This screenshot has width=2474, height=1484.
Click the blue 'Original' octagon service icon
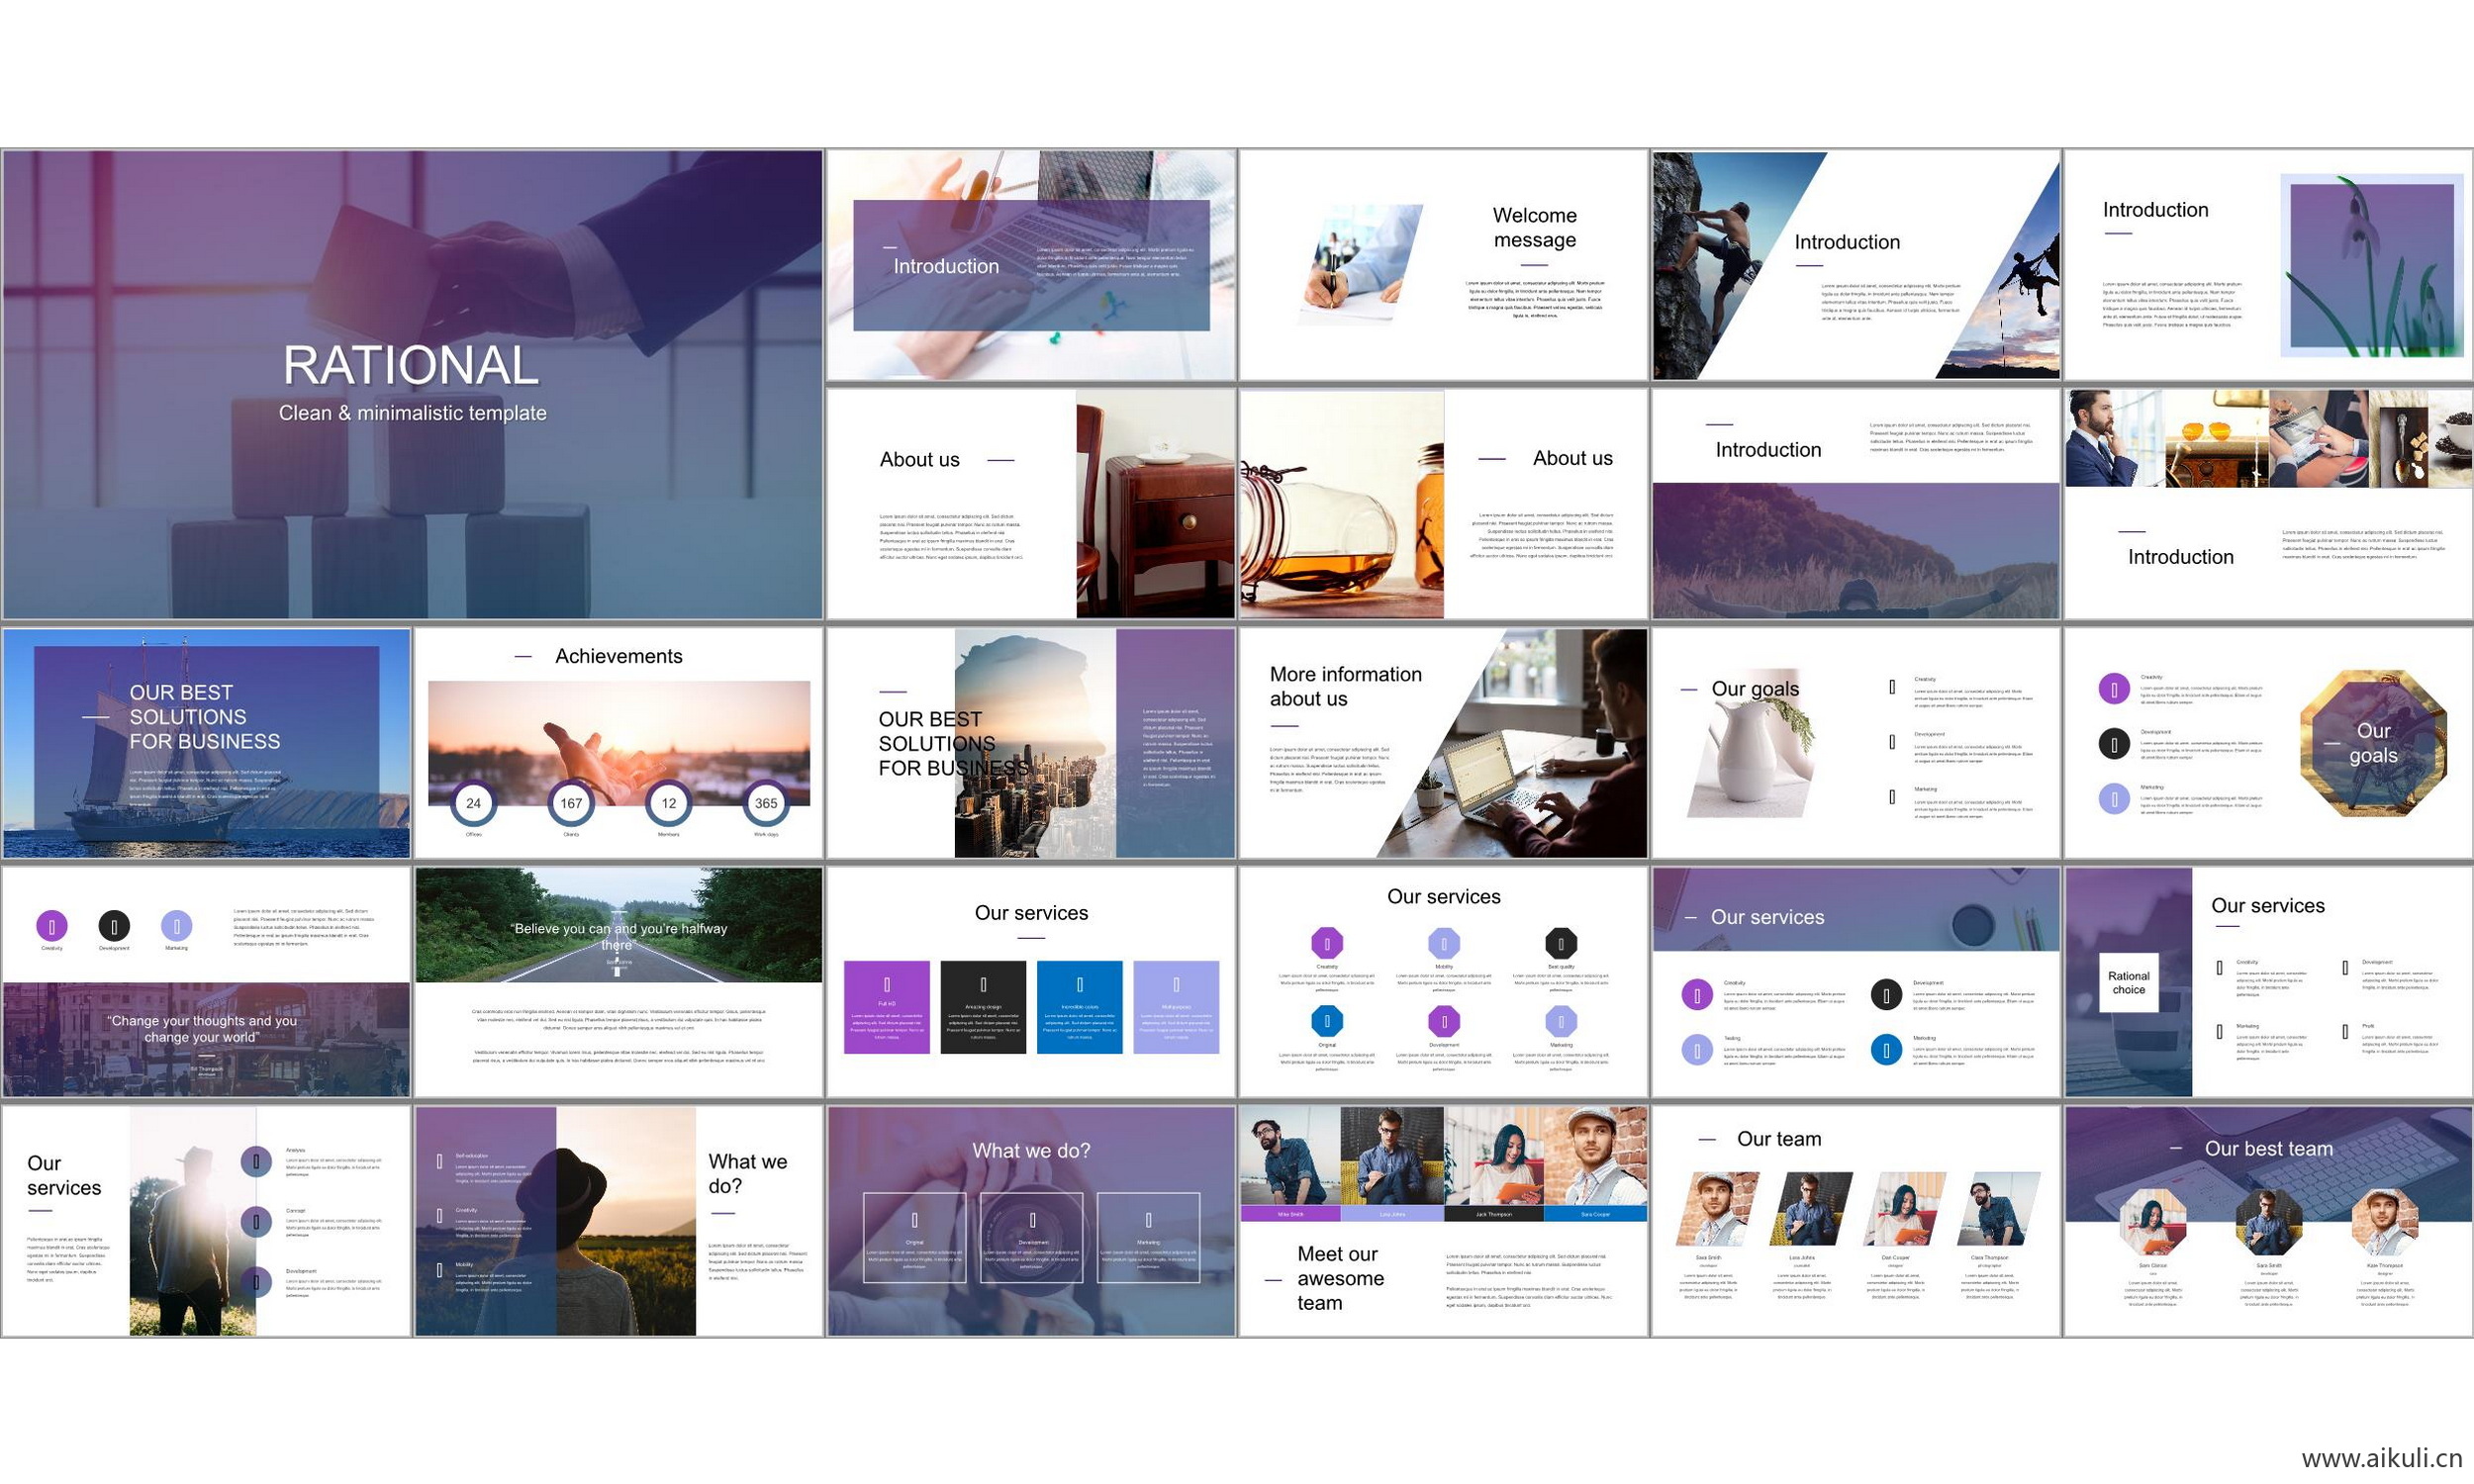(x=1327, y=1021)
